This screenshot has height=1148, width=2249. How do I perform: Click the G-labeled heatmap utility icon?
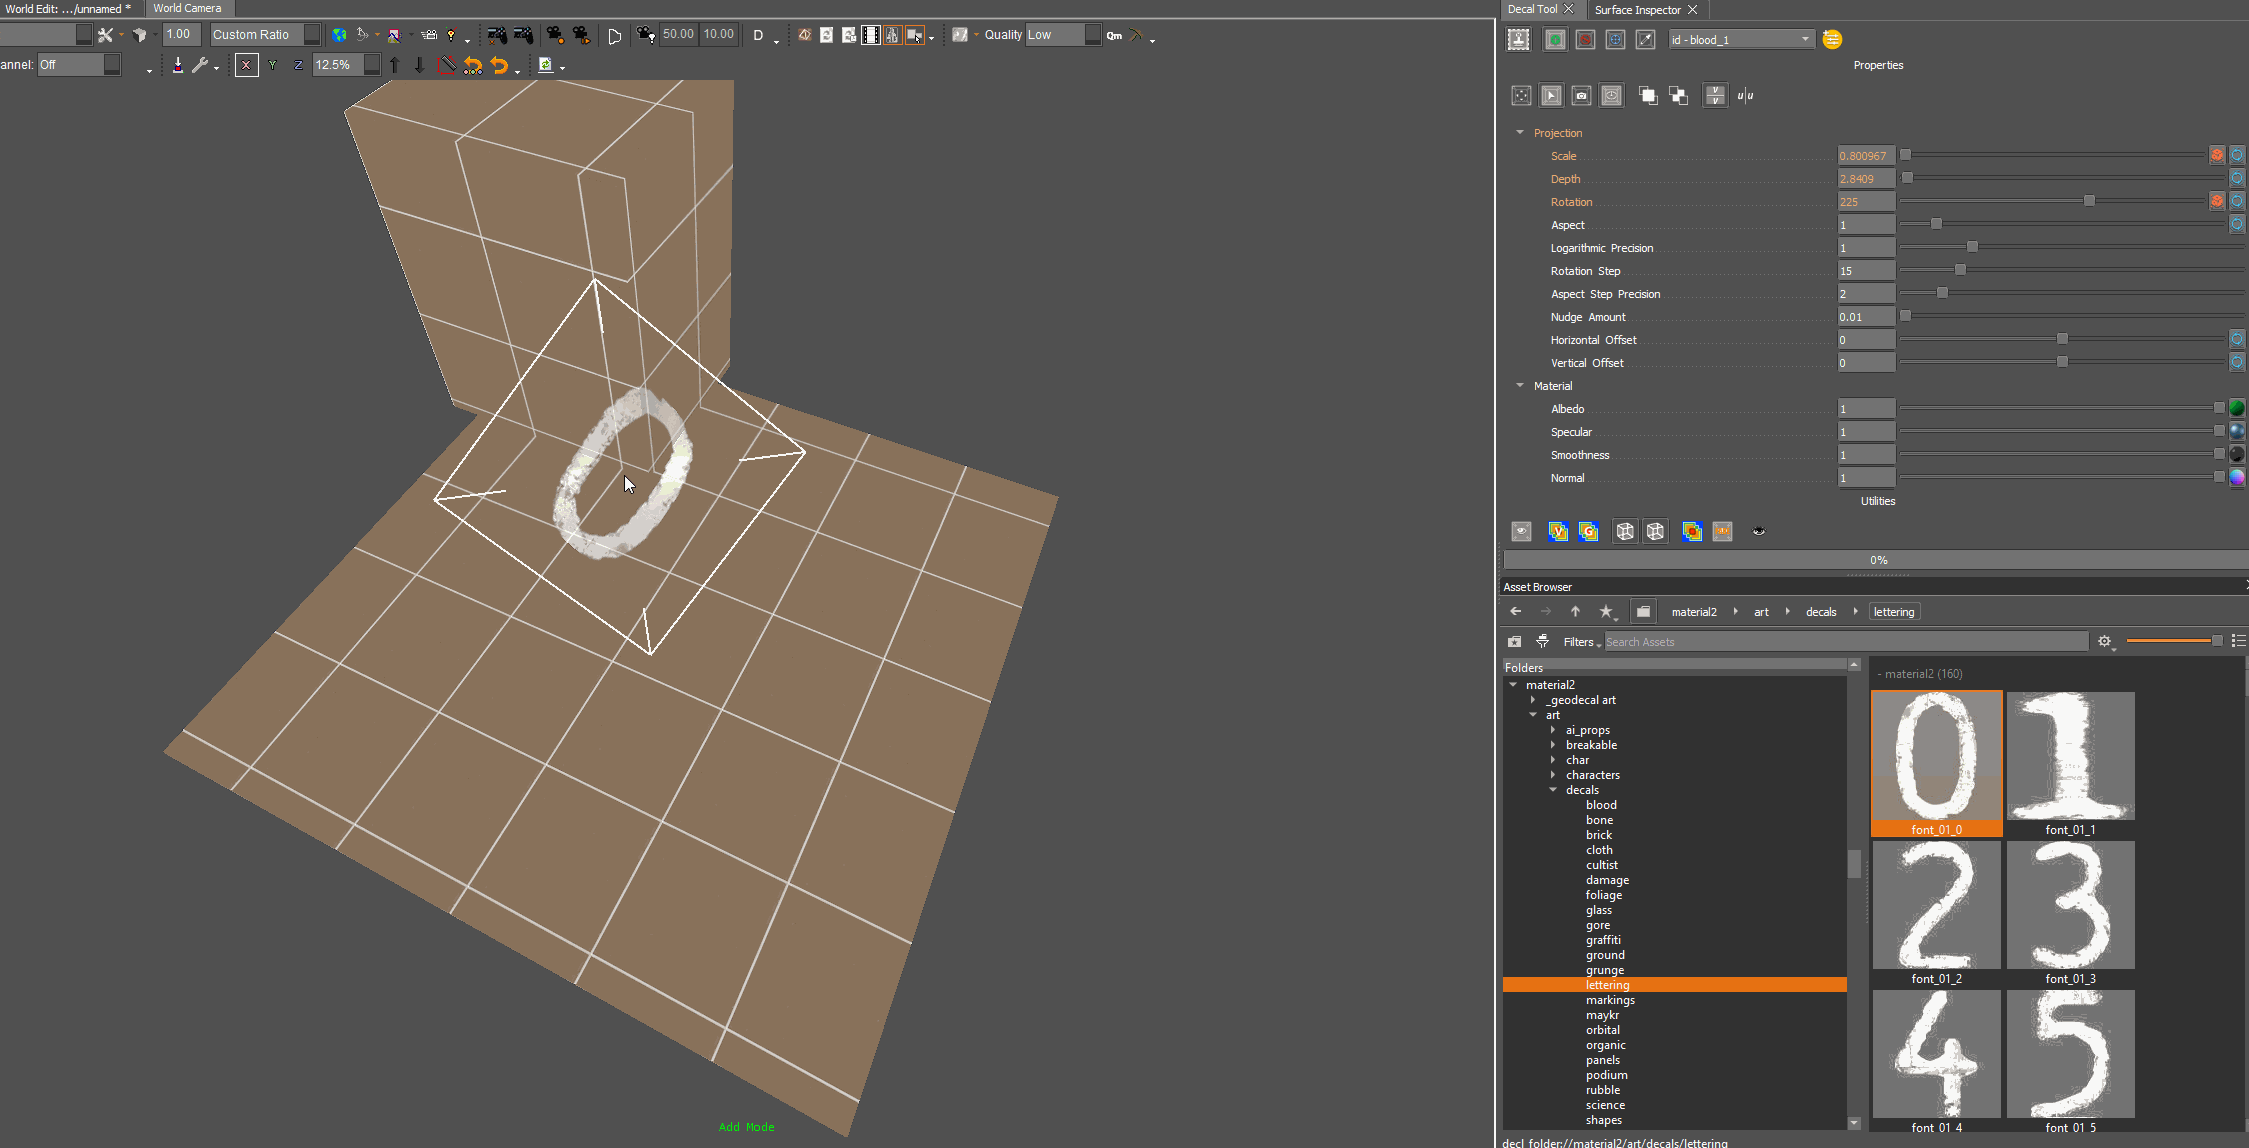coord(1588,531)
